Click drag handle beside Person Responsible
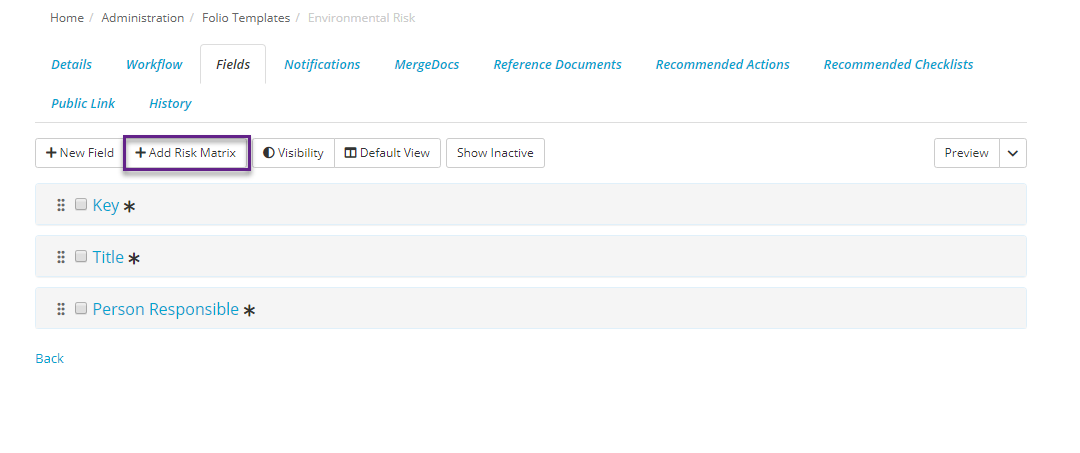Viewport: 1080px width, 453px height. (x=61, y=309)
